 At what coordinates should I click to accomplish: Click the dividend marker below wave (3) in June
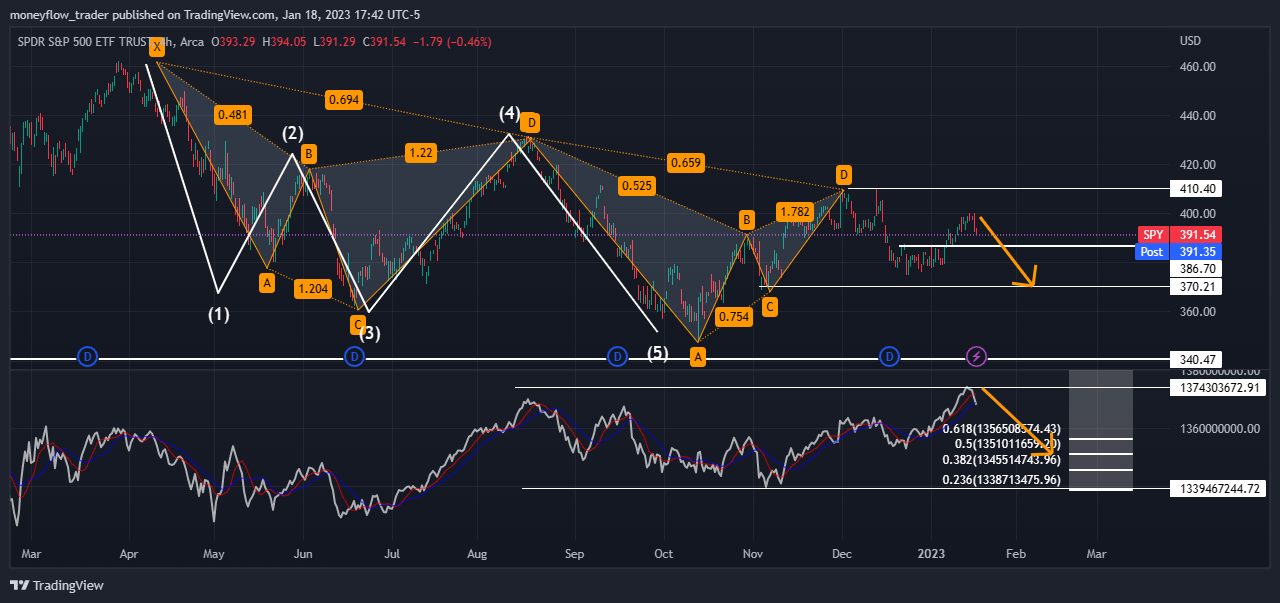point(355,356)
